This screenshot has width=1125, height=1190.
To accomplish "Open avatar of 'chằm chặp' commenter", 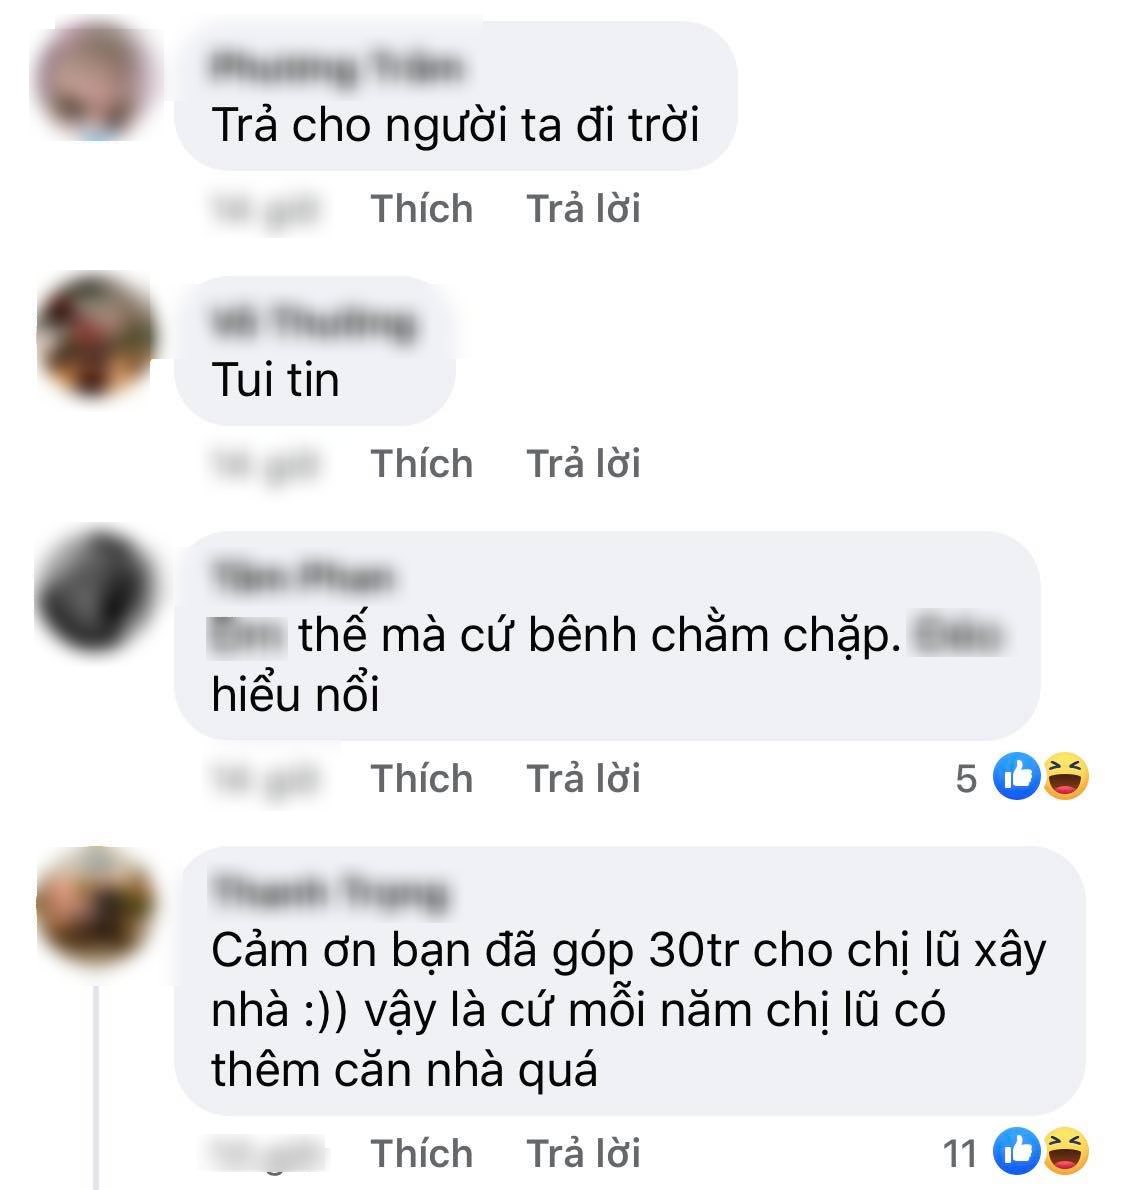I will click(96, 590).
